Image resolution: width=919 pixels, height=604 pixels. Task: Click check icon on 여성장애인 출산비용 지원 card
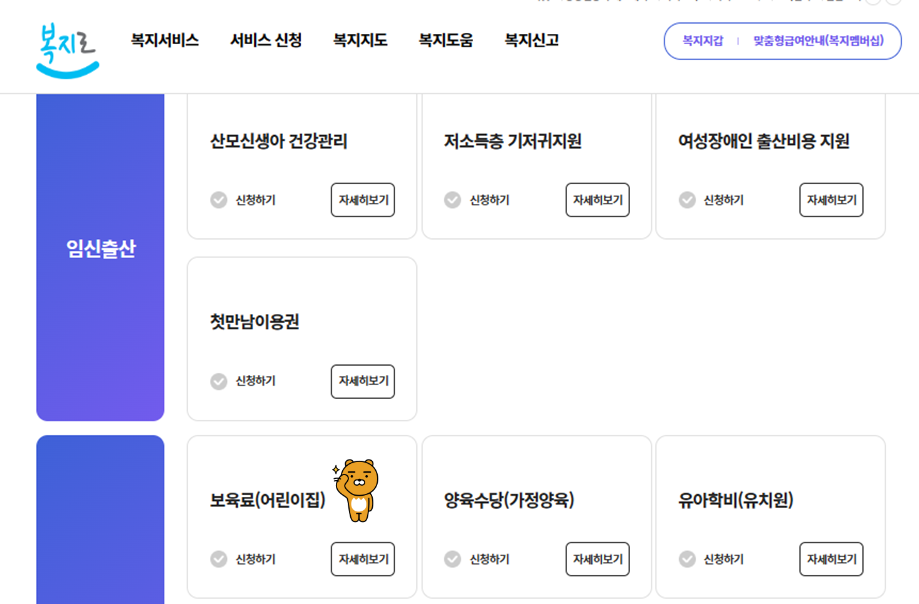[x=685, y=199]
